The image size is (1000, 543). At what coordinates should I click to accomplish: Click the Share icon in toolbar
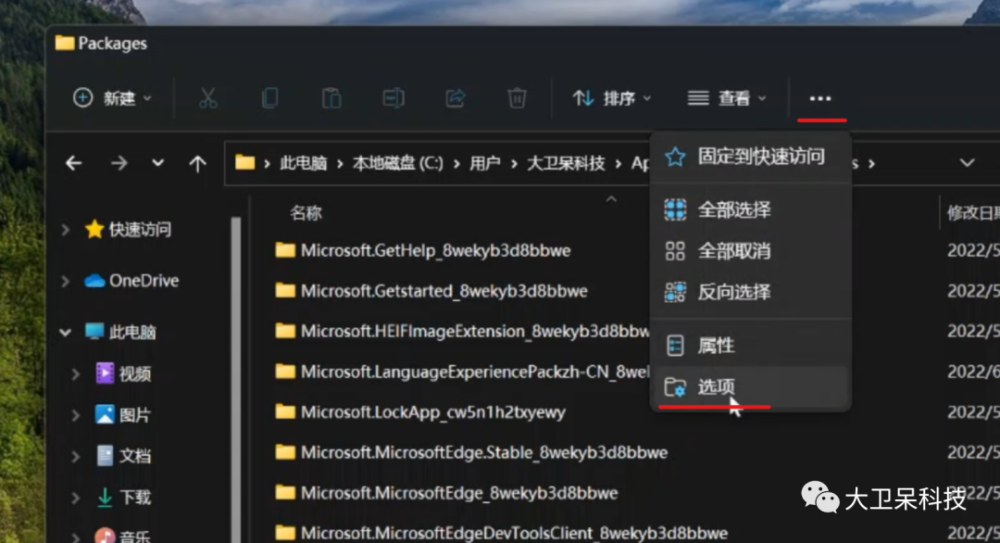(x=455, y=98)
